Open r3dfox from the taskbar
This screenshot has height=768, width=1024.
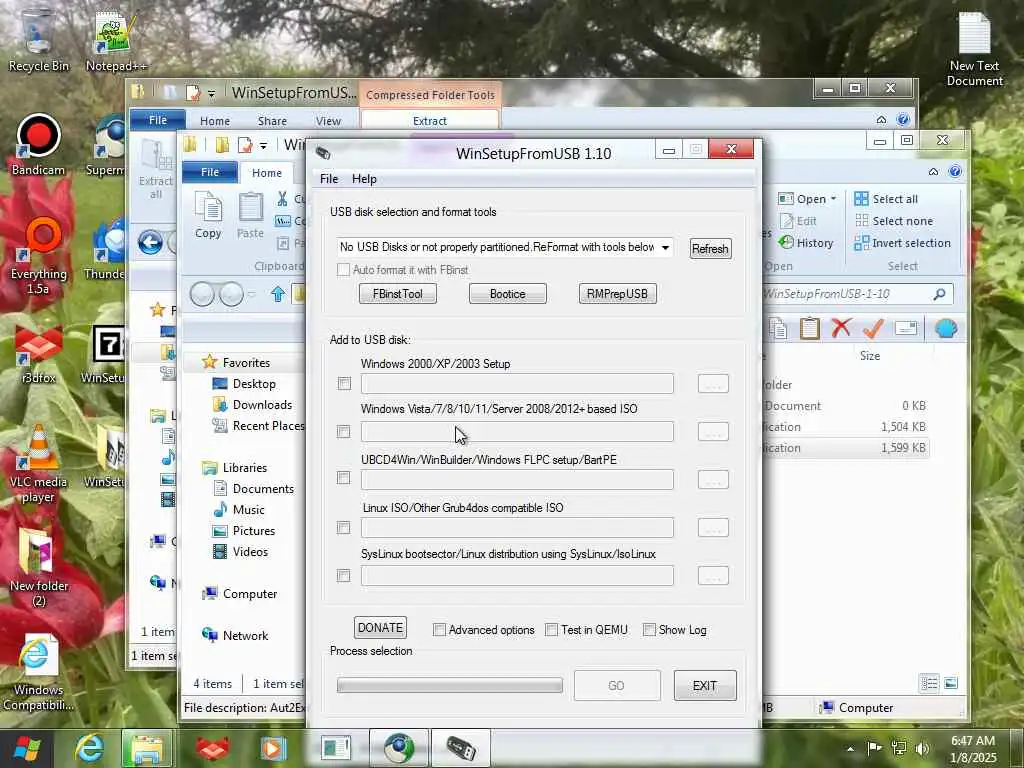213,748
